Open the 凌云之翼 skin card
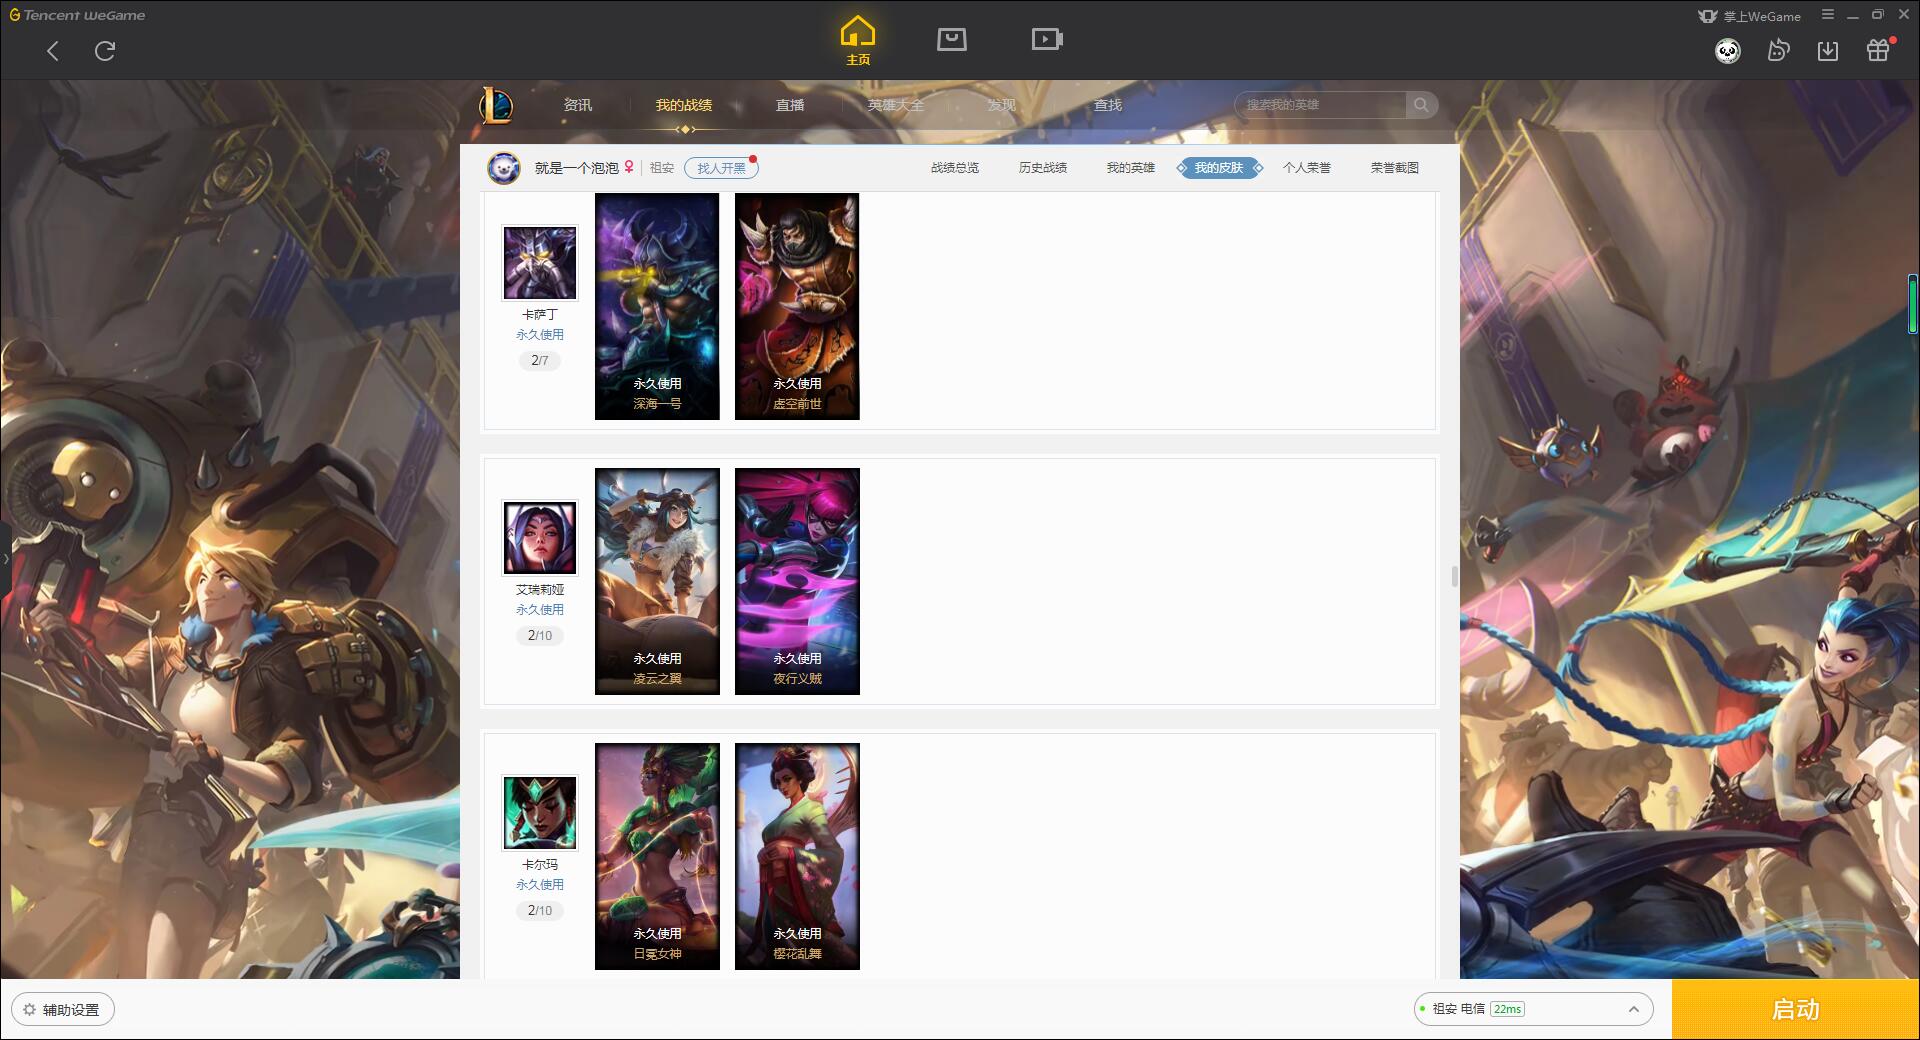The width and height of the screenshot is (1920, 1040). [x=657, y=581]
